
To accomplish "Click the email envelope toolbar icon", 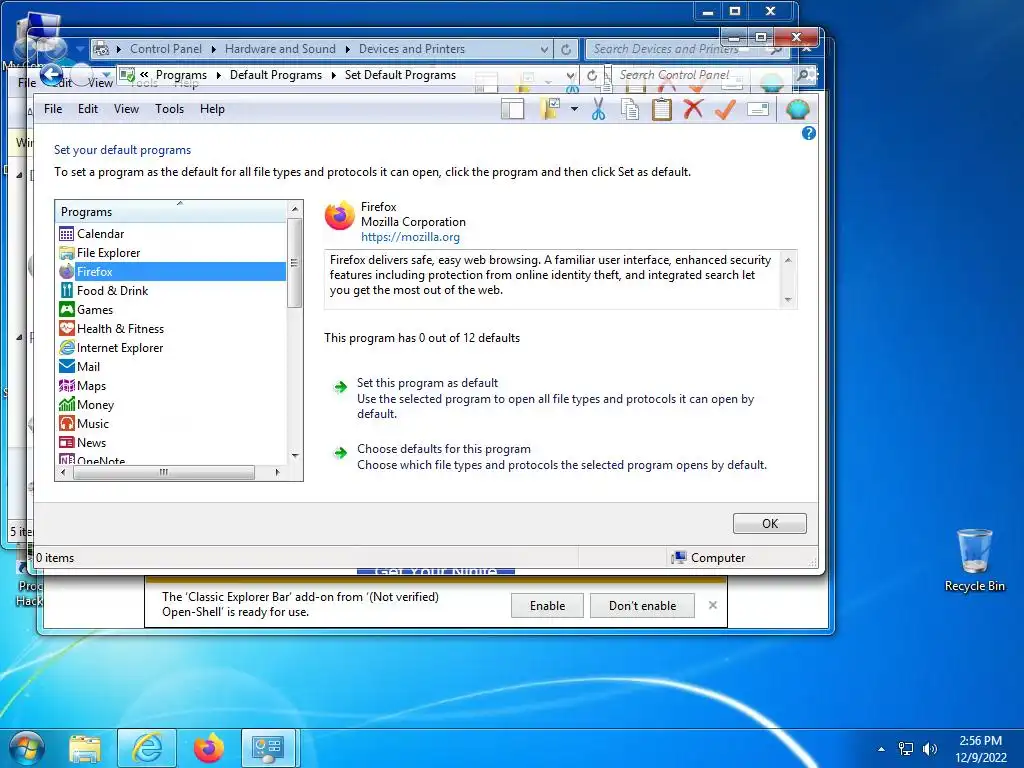I will [x=758, y=109].
